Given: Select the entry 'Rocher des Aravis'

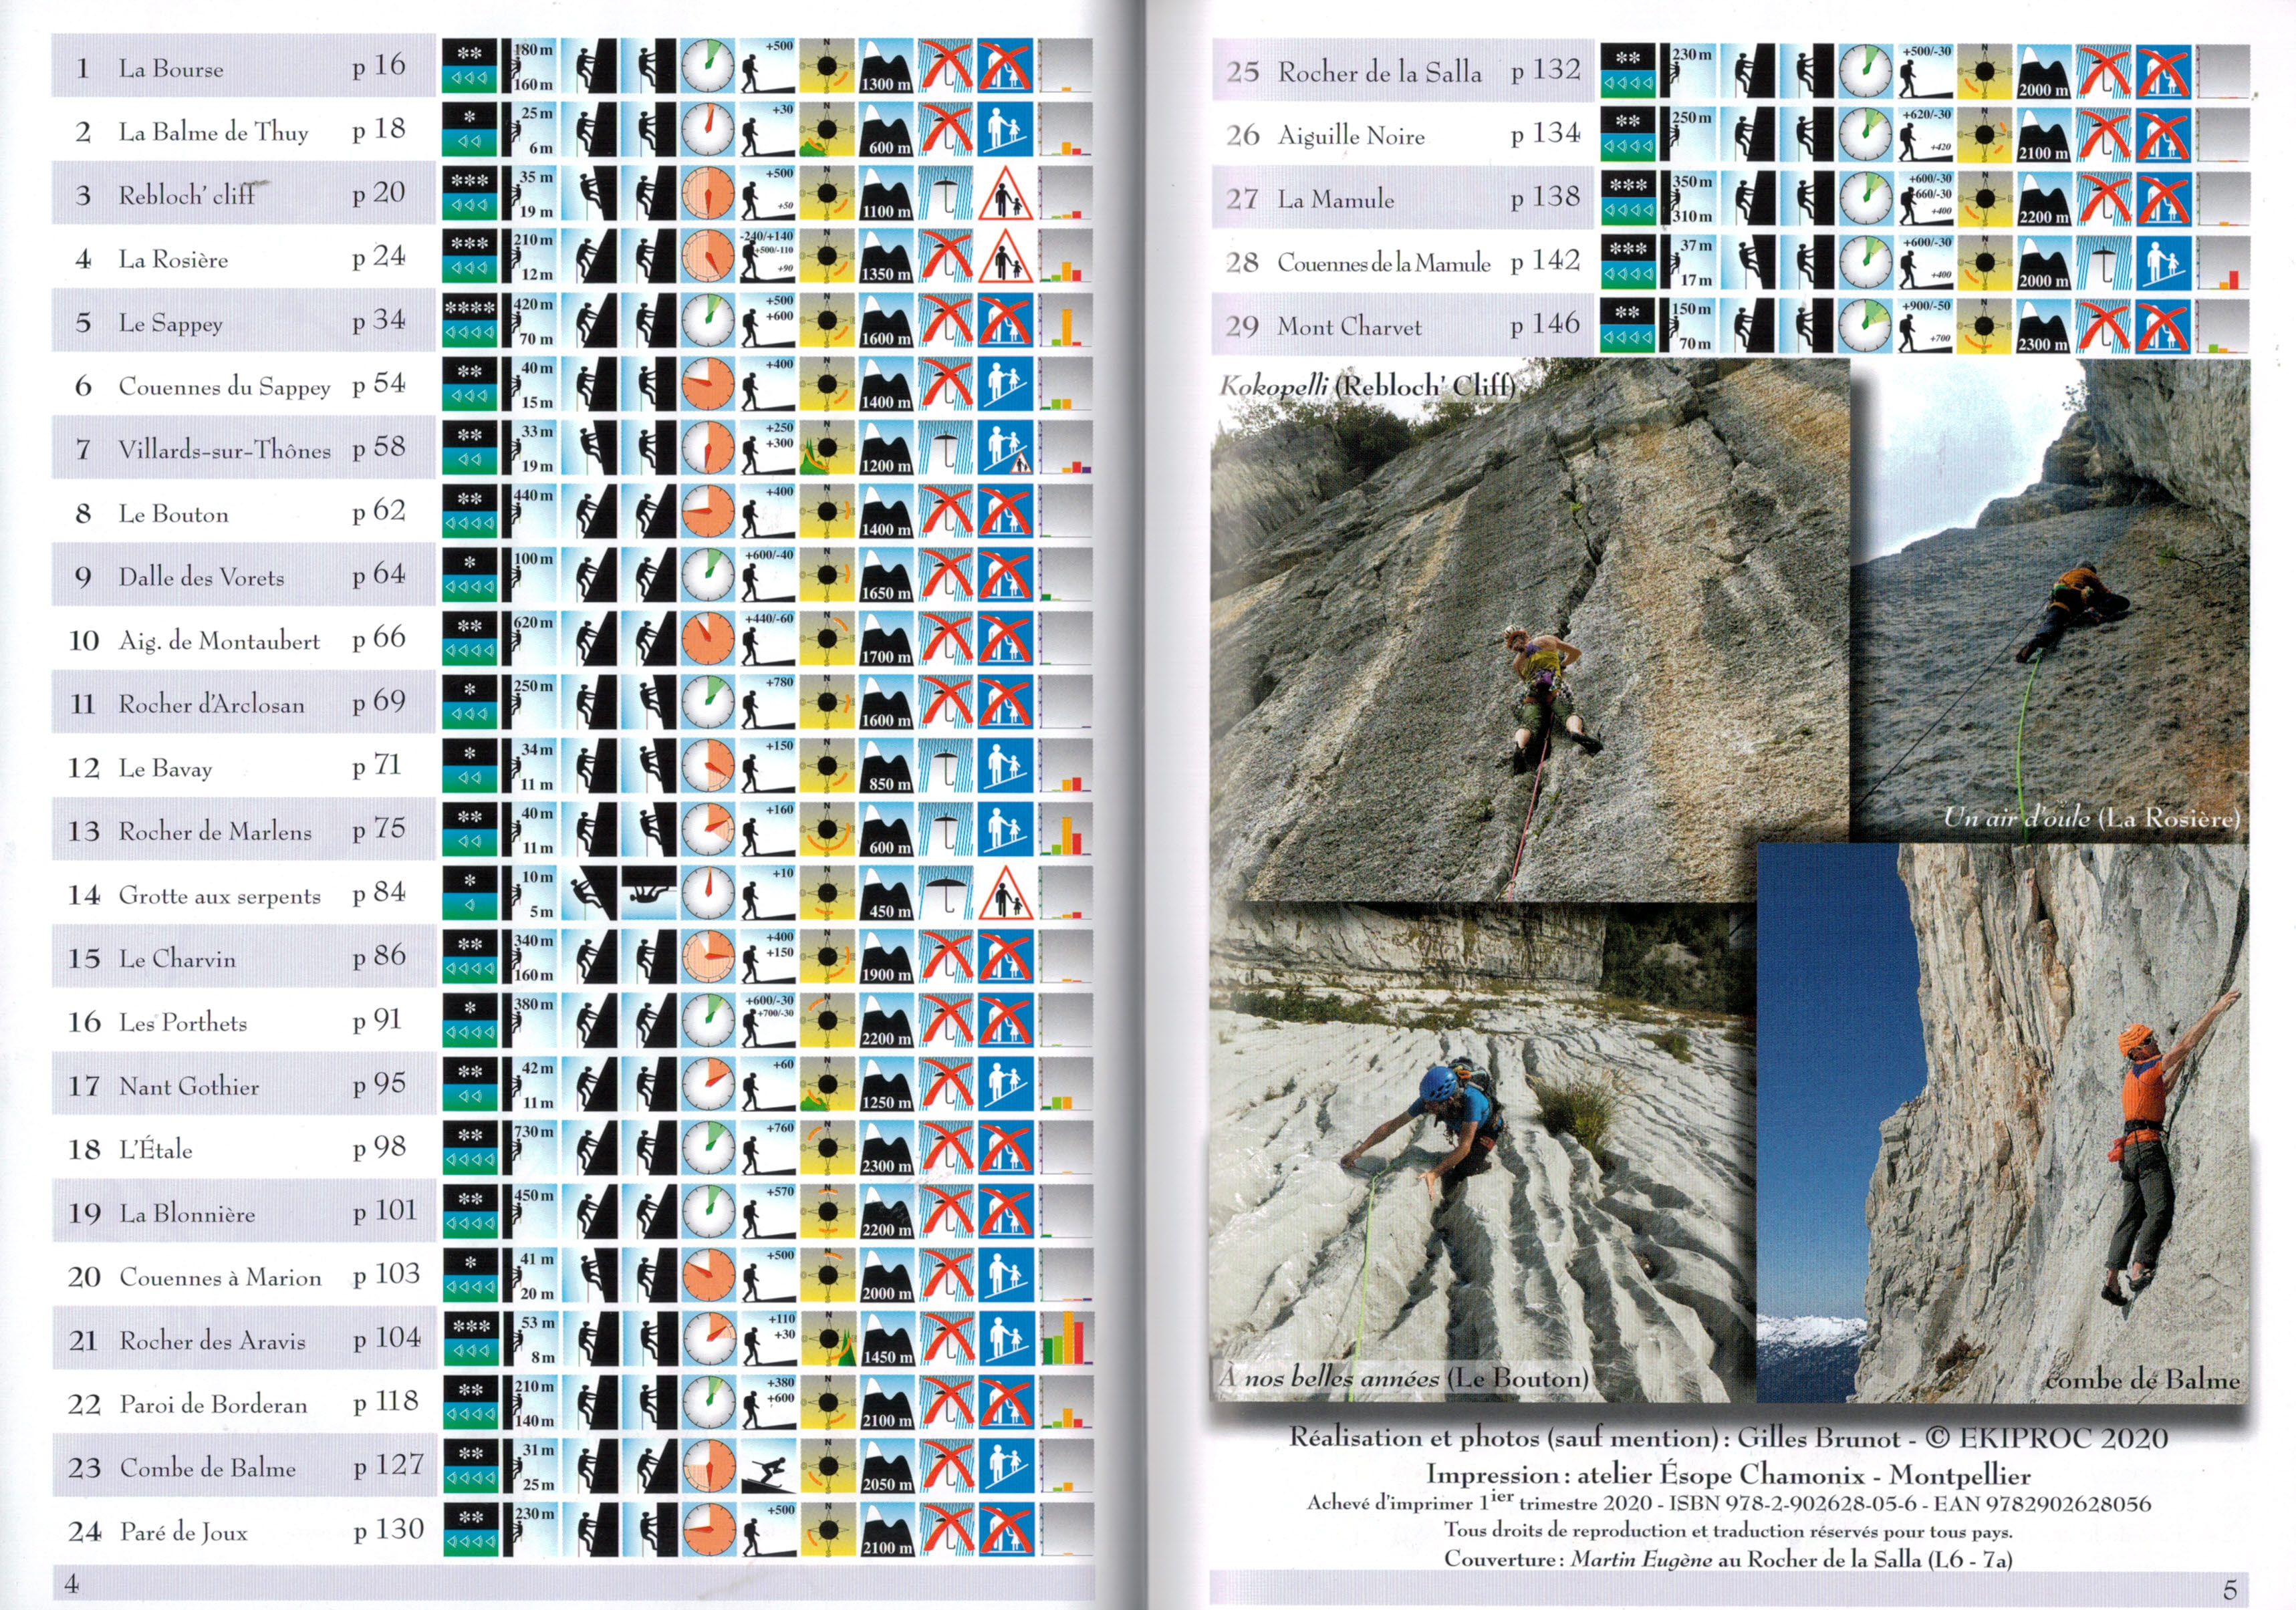Looking at the screenshot, I should click(213, 1341).
